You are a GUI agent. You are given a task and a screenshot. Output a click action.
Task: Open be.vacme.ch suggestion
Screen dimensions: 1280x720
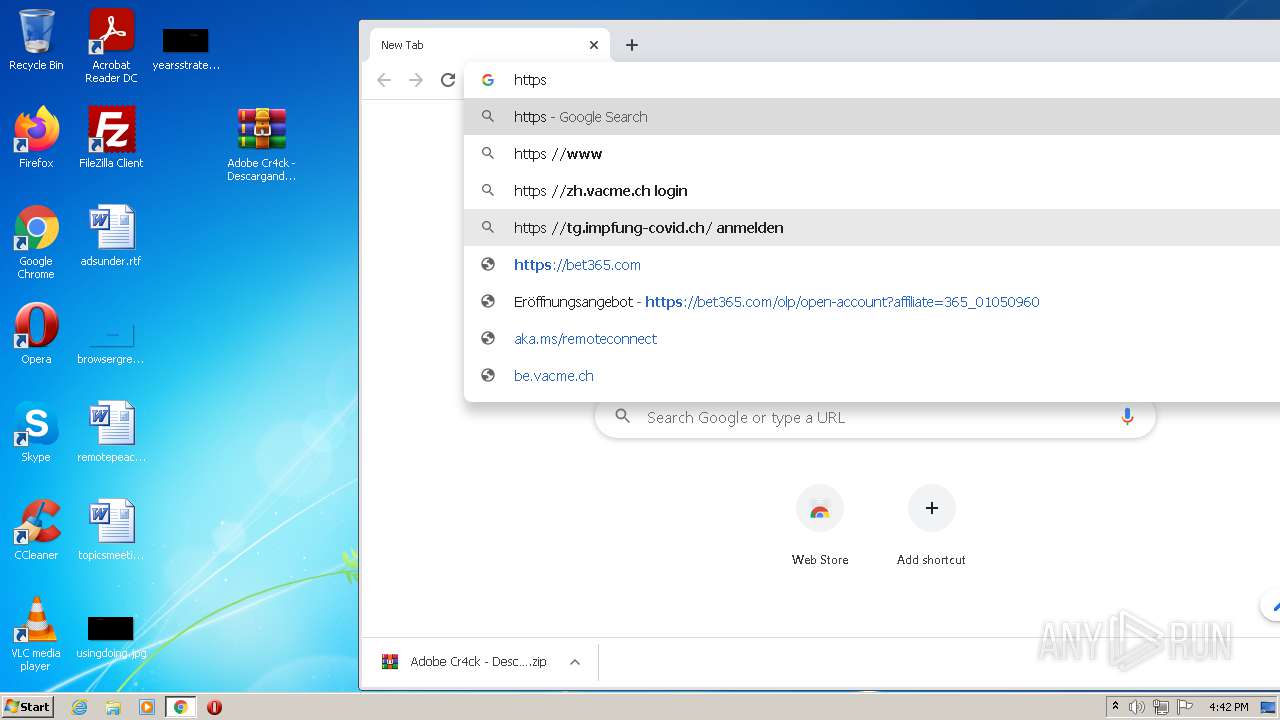[872, 376]
